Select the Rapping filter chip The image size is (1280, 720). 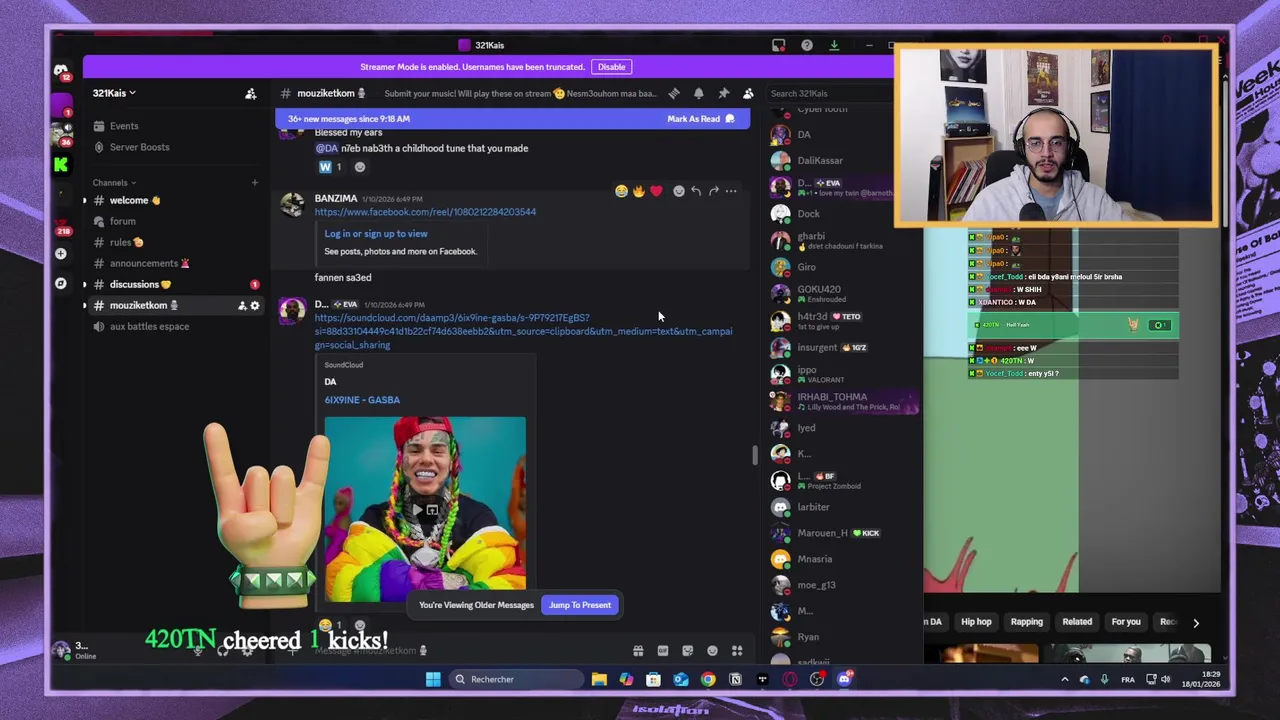pyautogui.click(x=1026, y=622)
